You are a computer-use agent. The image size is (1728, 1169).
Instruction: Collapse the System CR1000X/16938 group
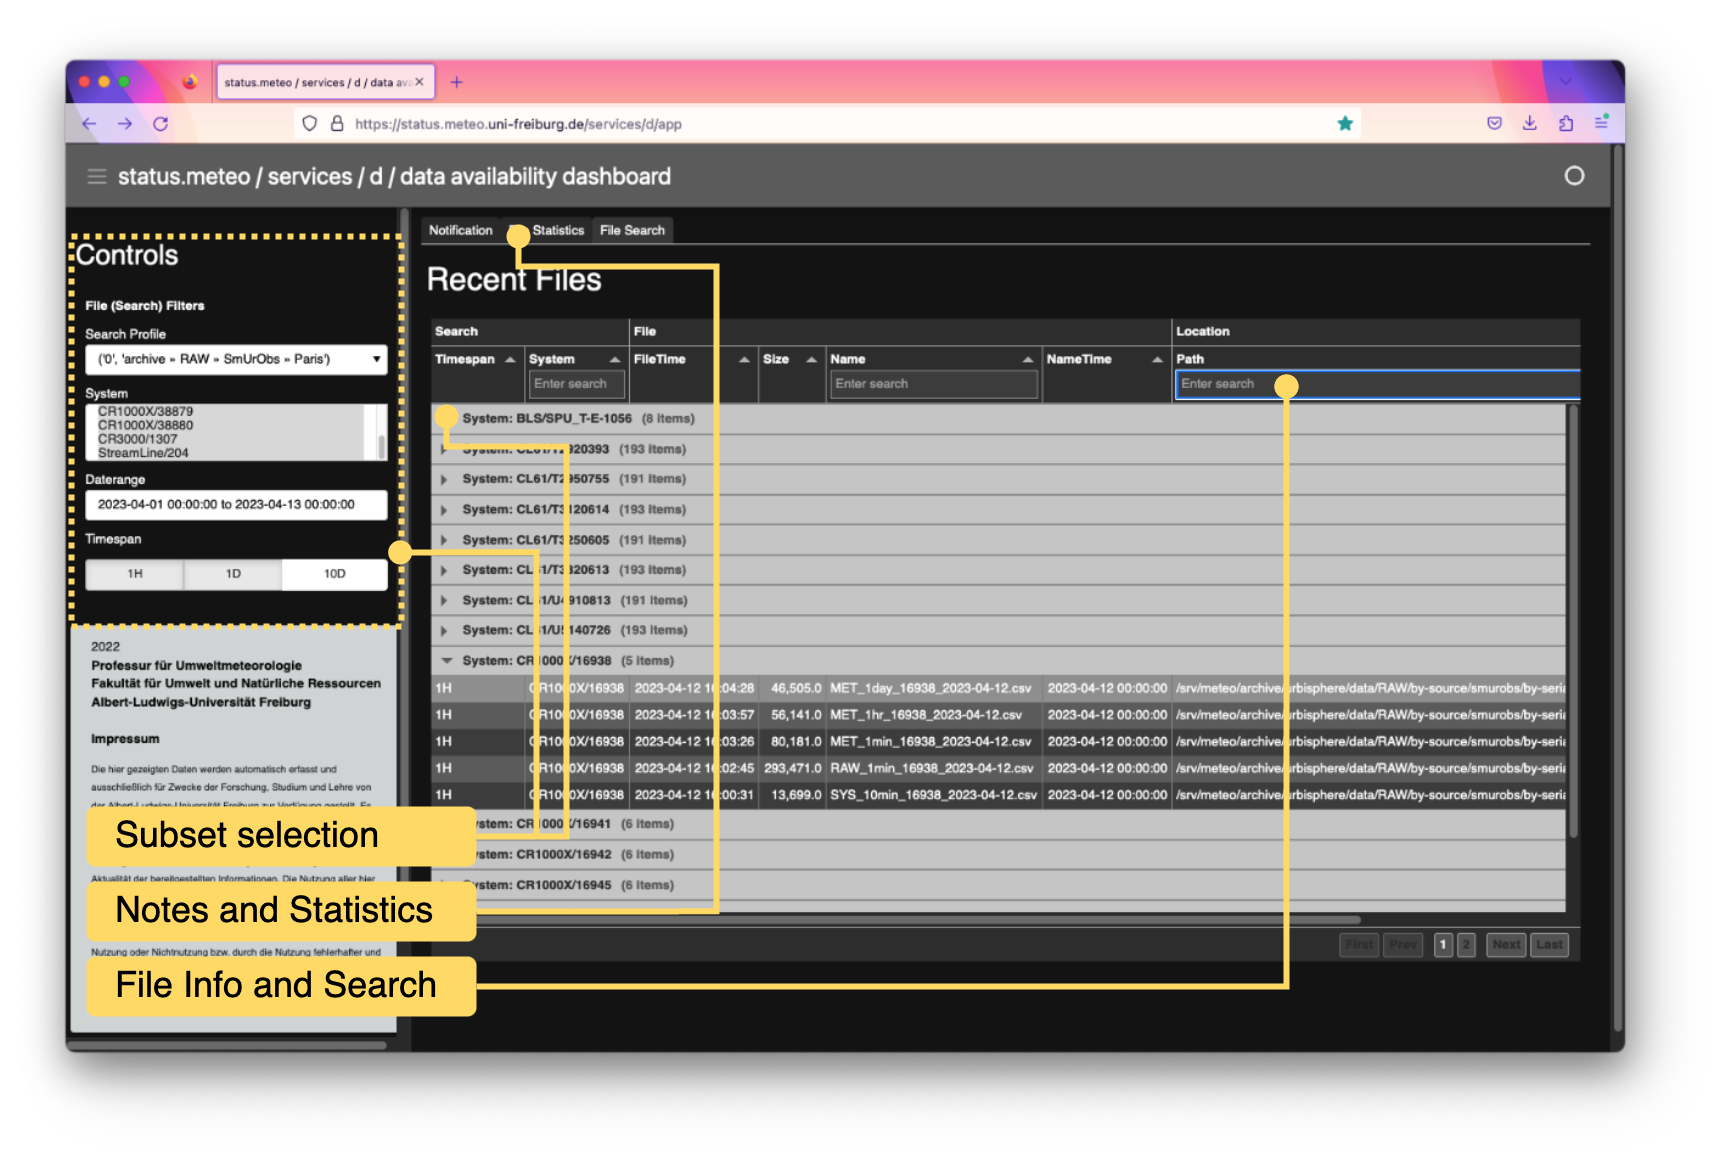coord(446,661)
